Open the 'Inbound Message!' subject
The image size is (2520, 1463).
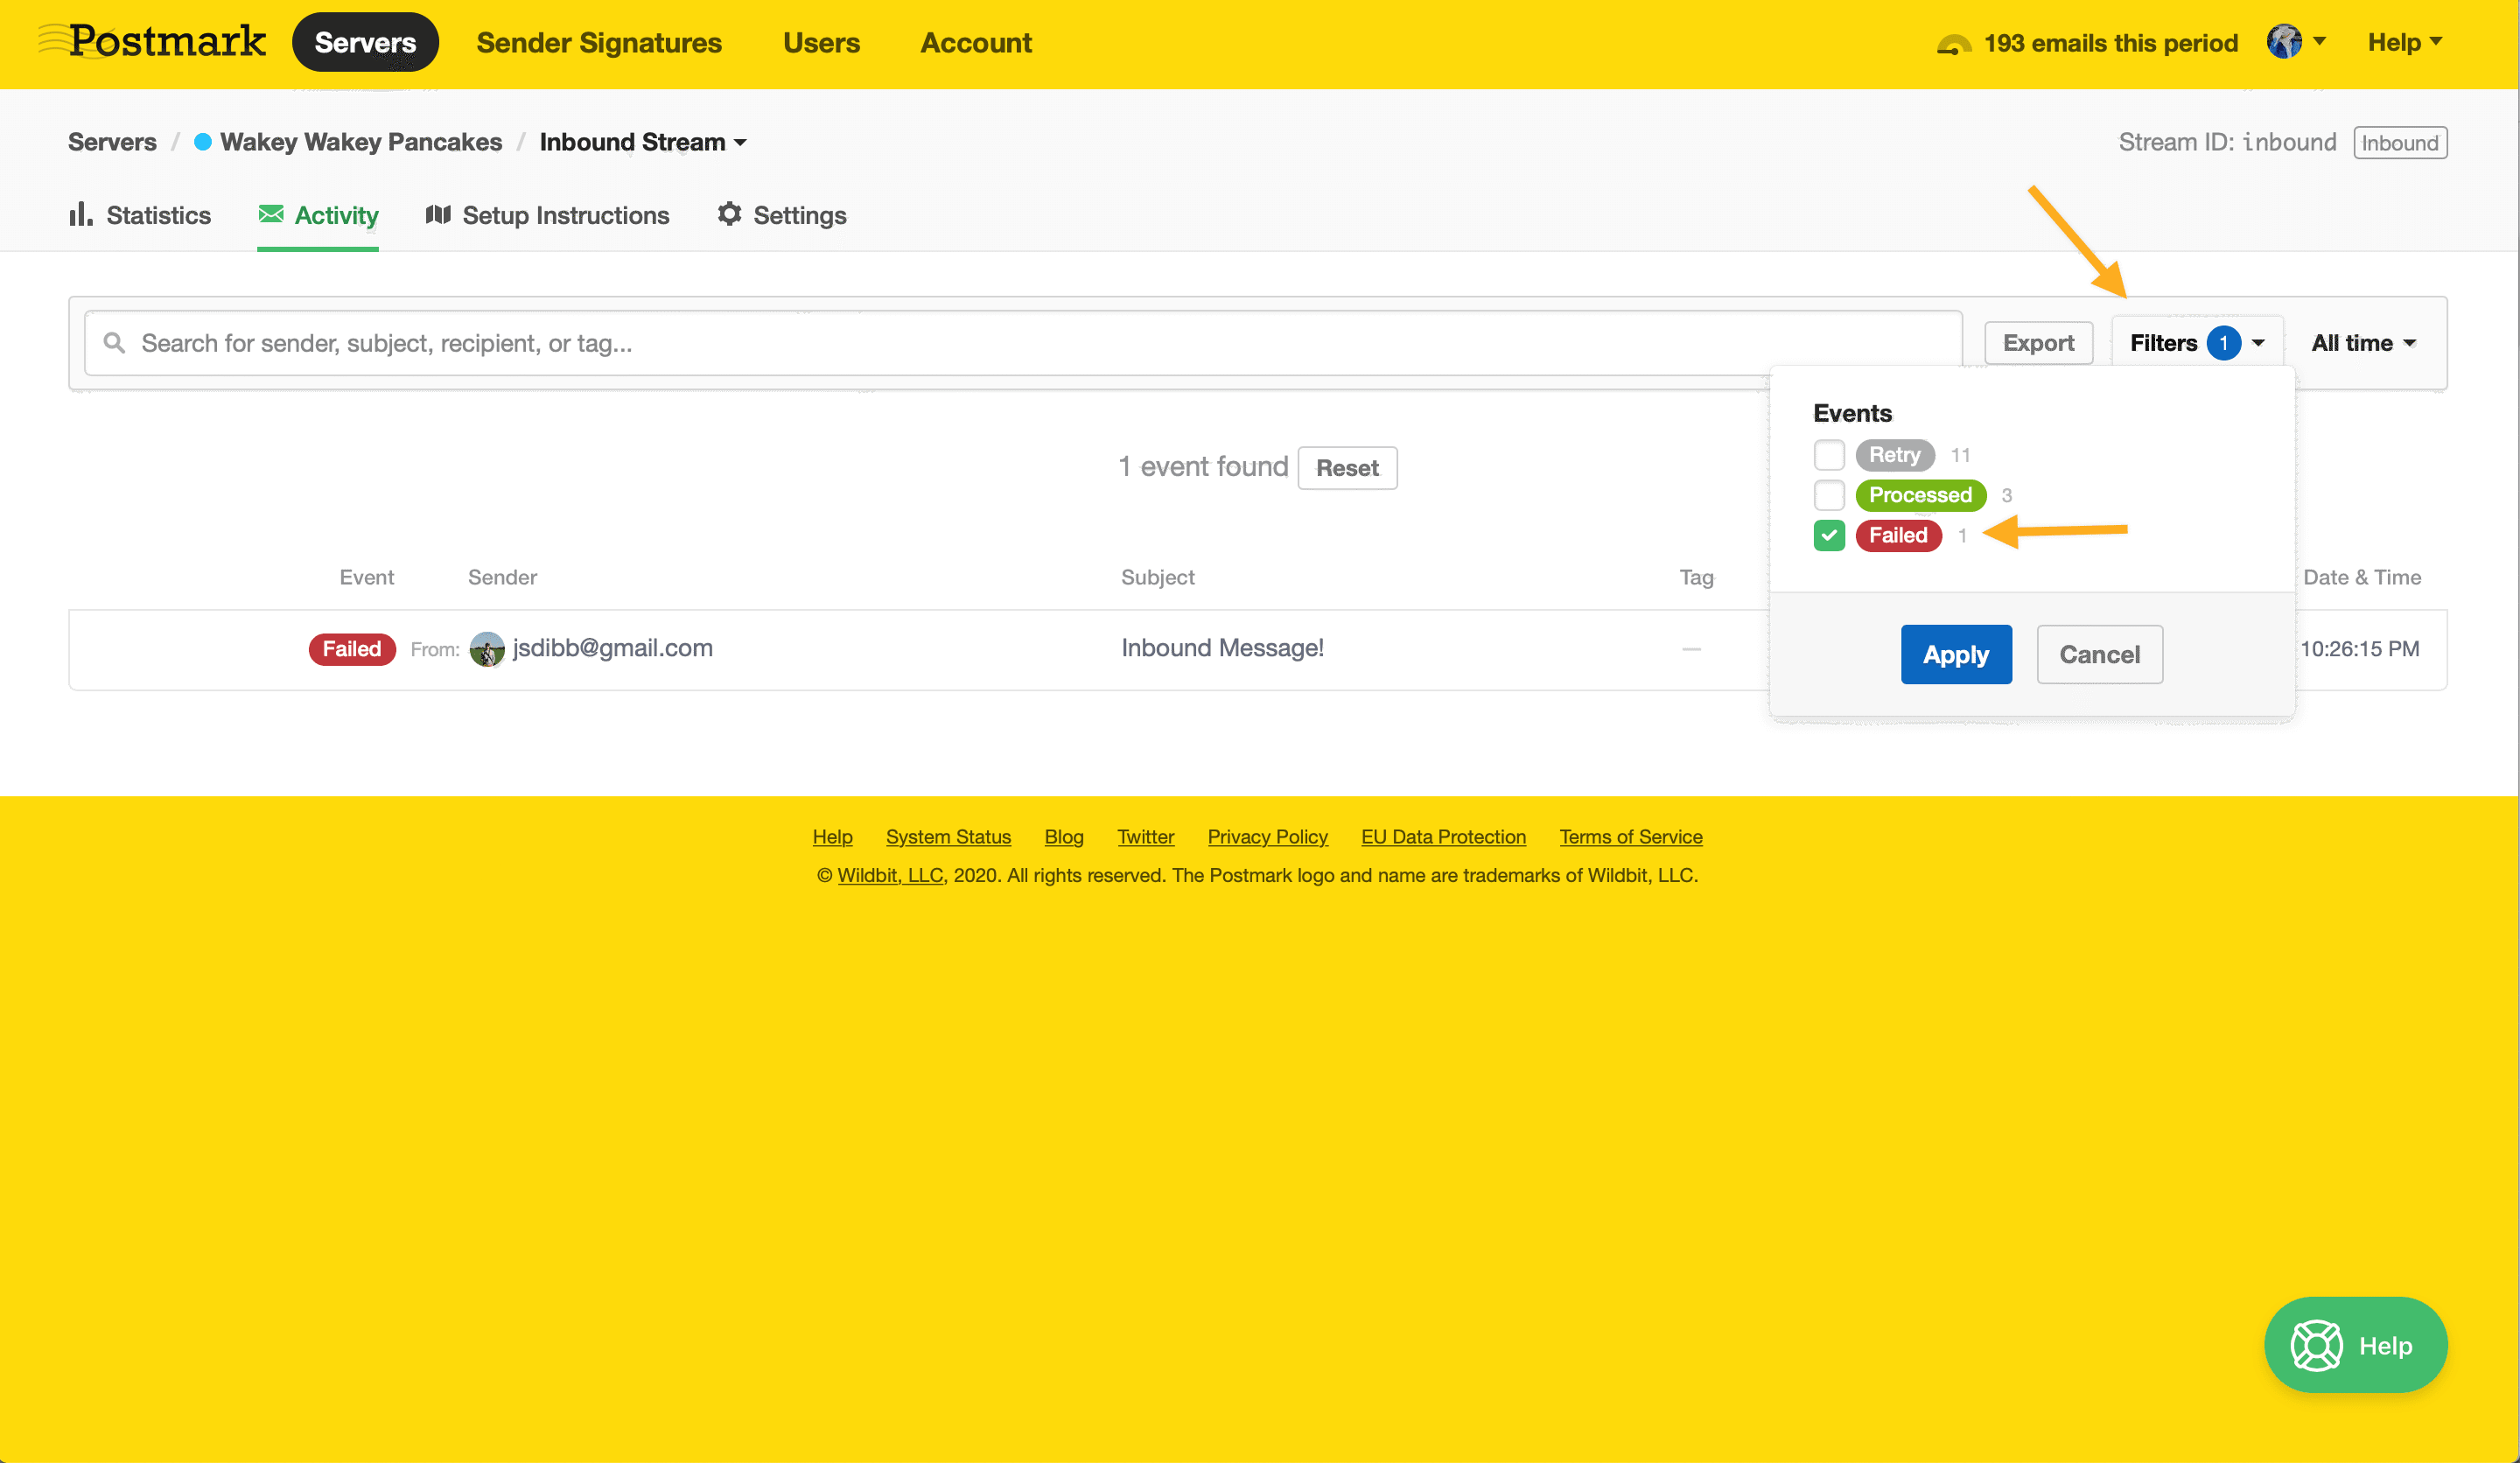(x=1222, y=648)
